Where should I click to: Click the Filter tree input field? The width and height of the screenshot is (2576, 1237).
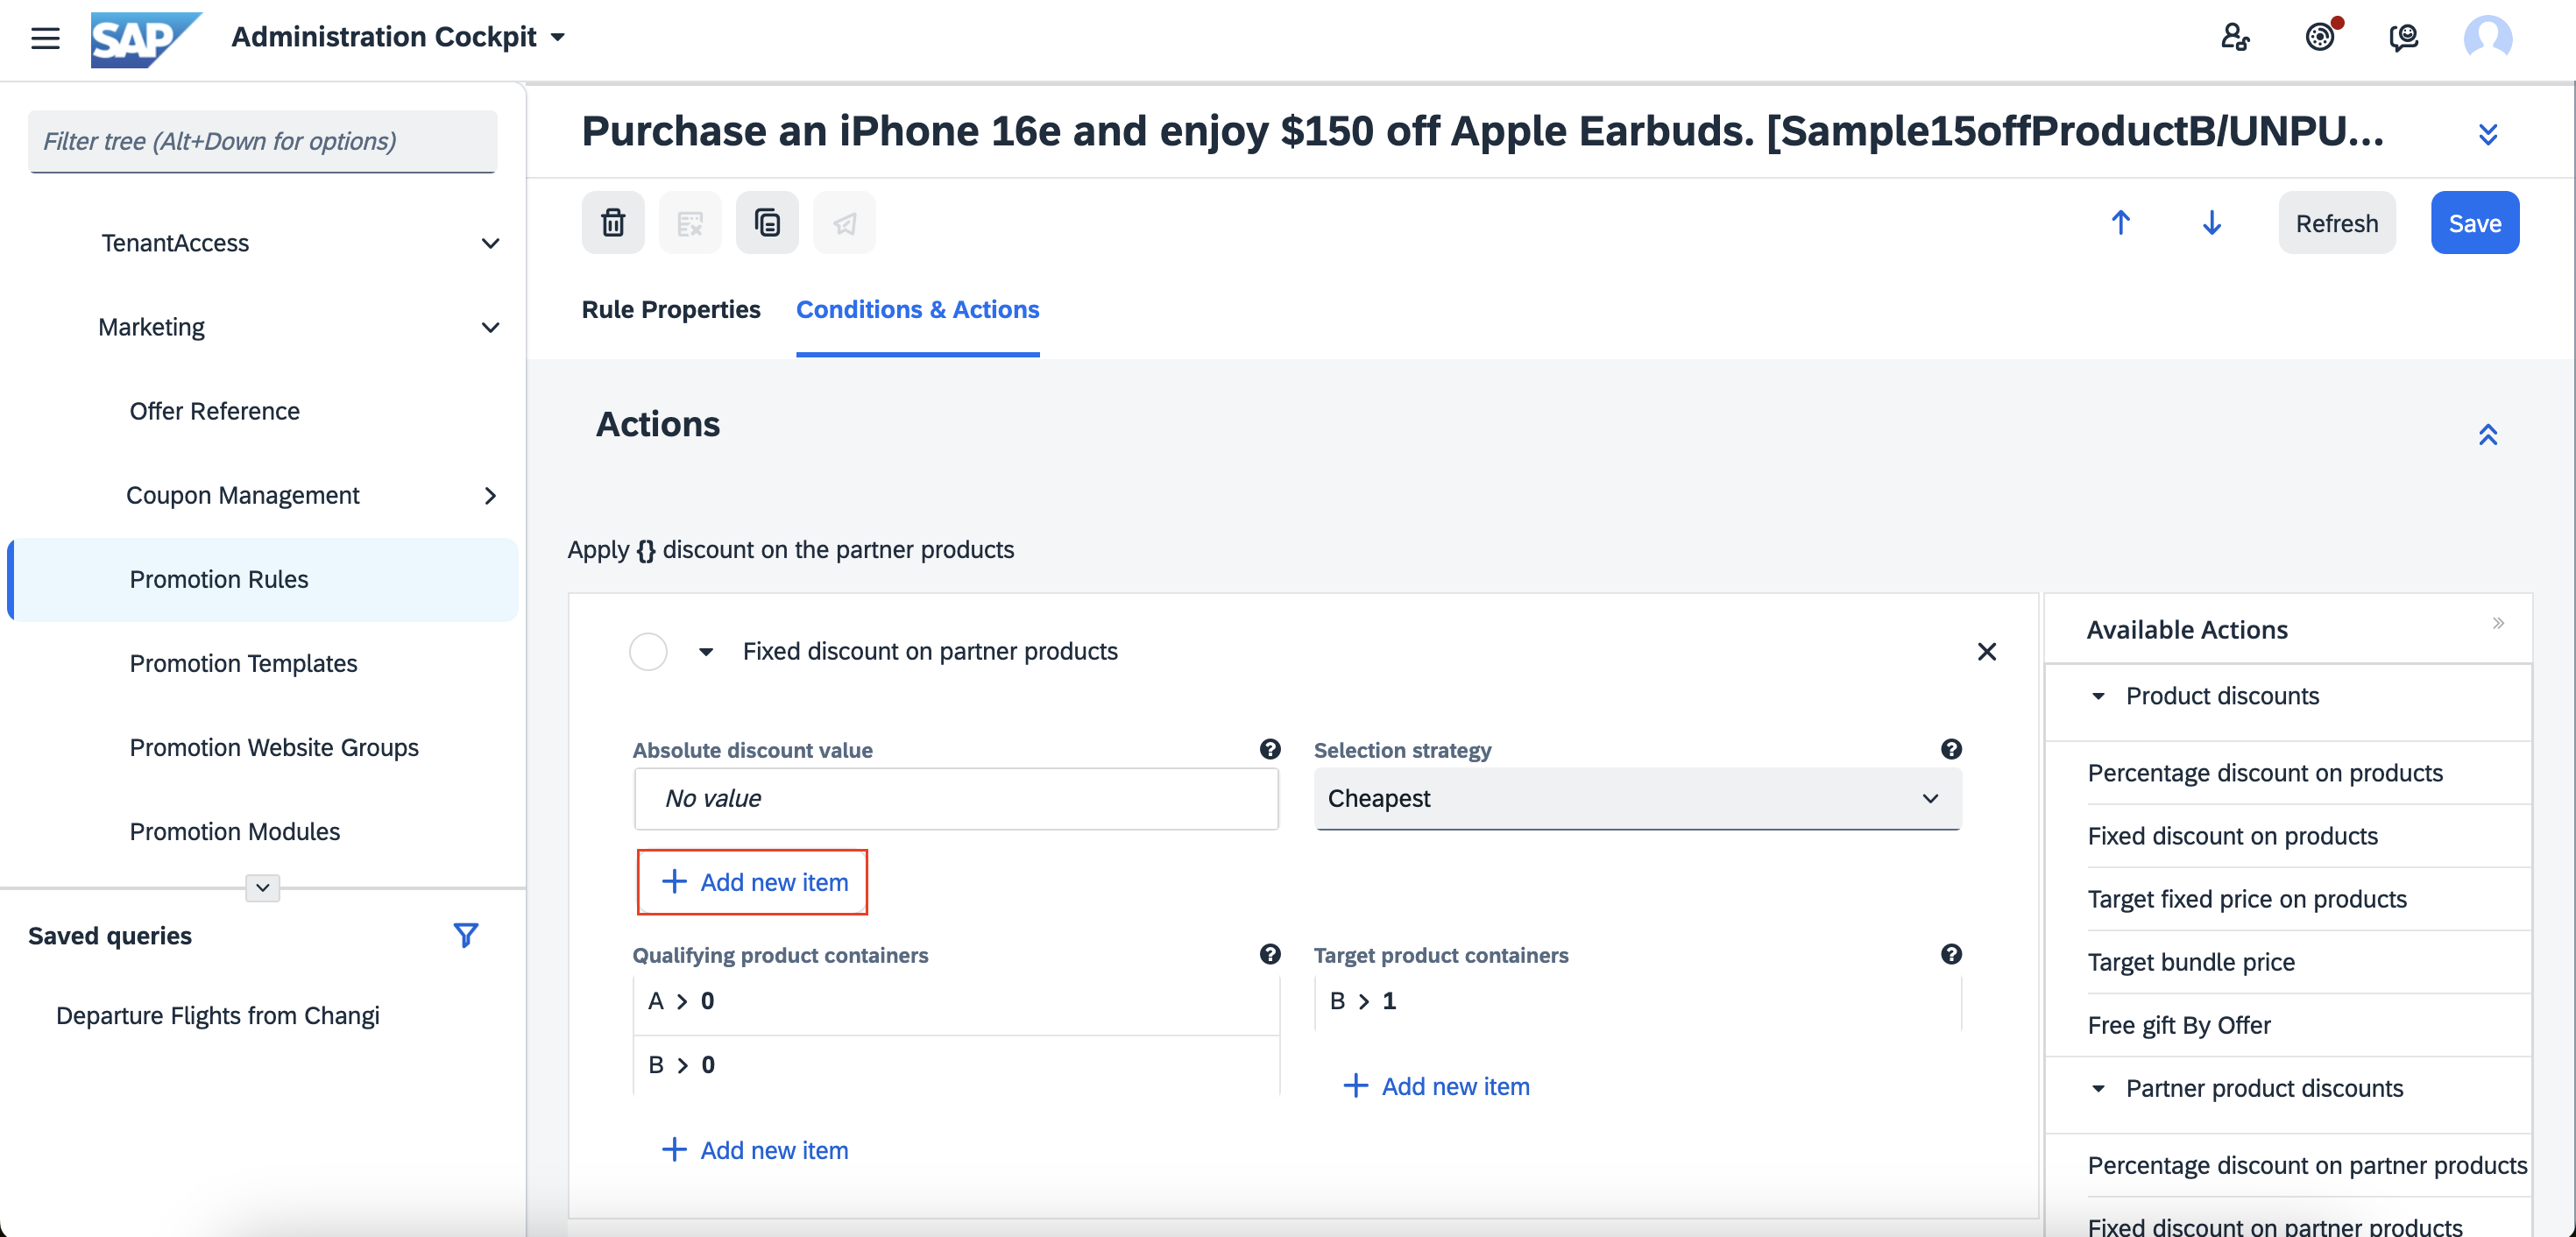[262, 141]
